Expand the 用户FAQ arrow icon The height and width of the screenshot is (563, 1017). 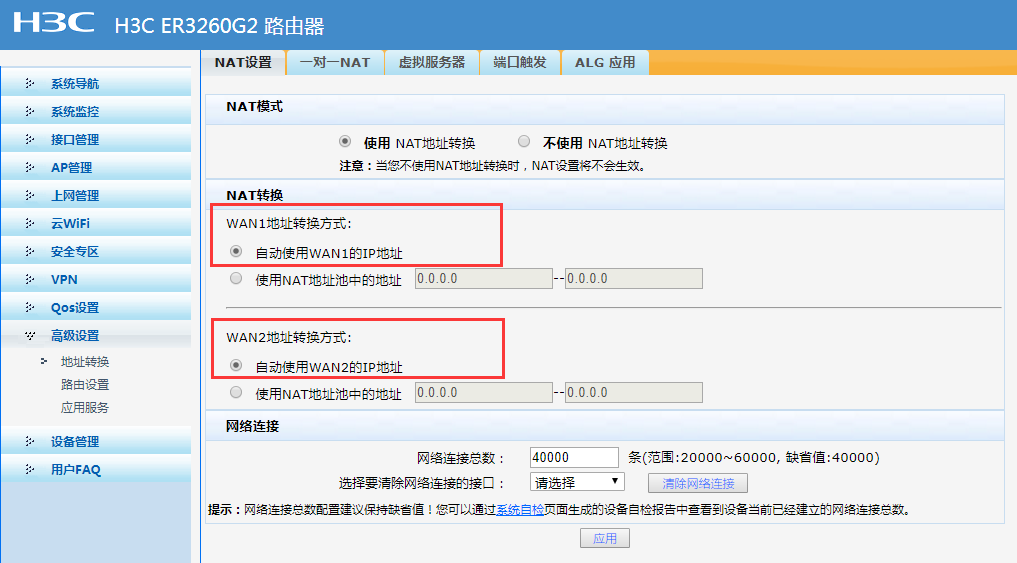(x=30, y=469)
